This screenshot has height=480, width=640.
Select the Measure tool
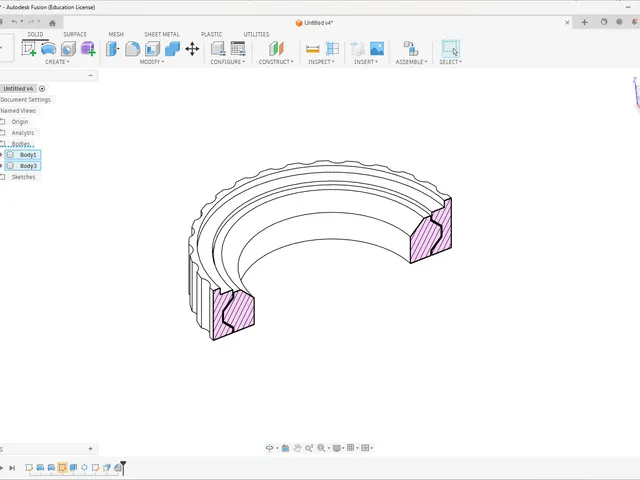313,49
